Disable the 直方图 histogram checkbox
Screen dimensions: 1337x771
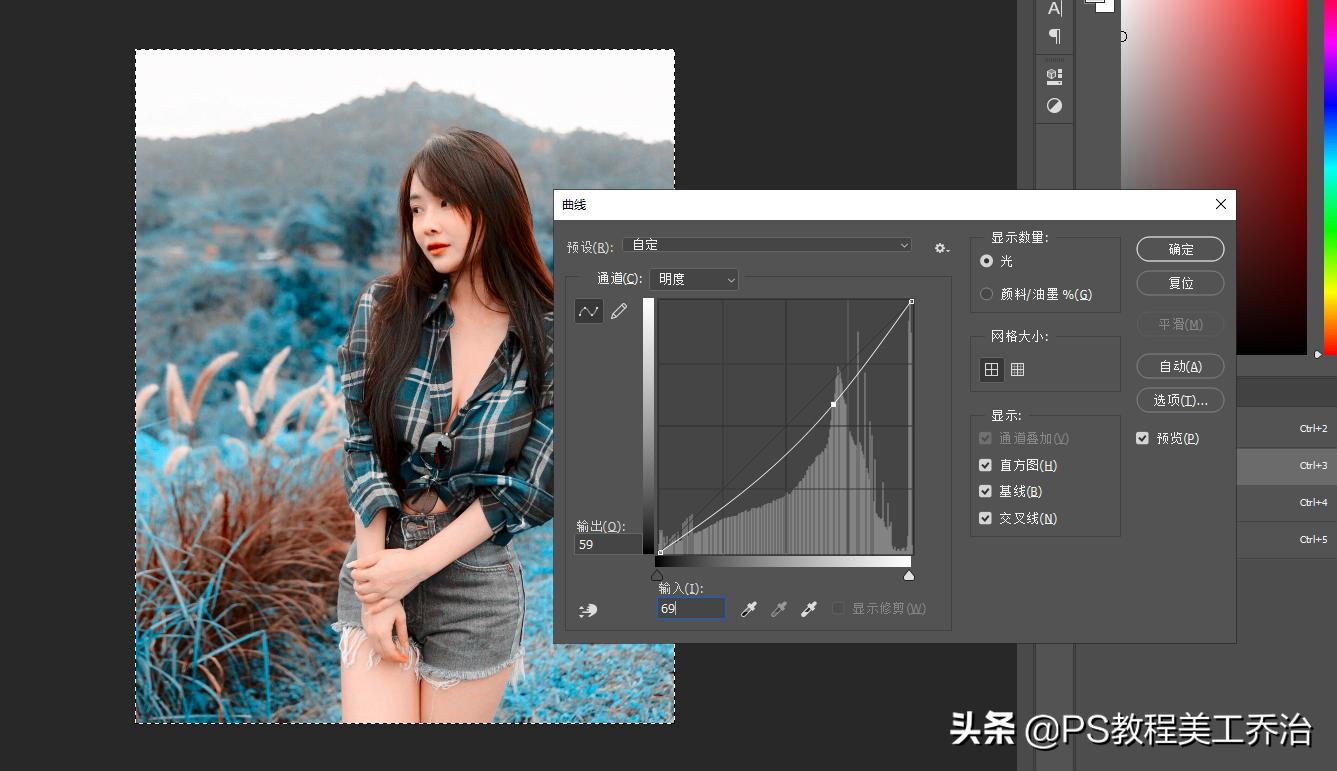tap(985, 464)
